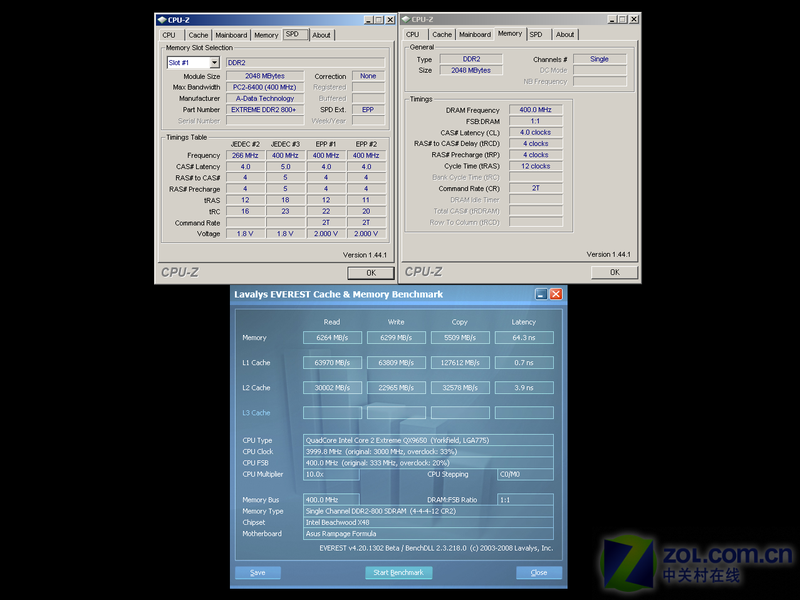Click Manufacturer A-Data Technology field
The height and width of the screenshot is (600, 800).
(265, 98)
